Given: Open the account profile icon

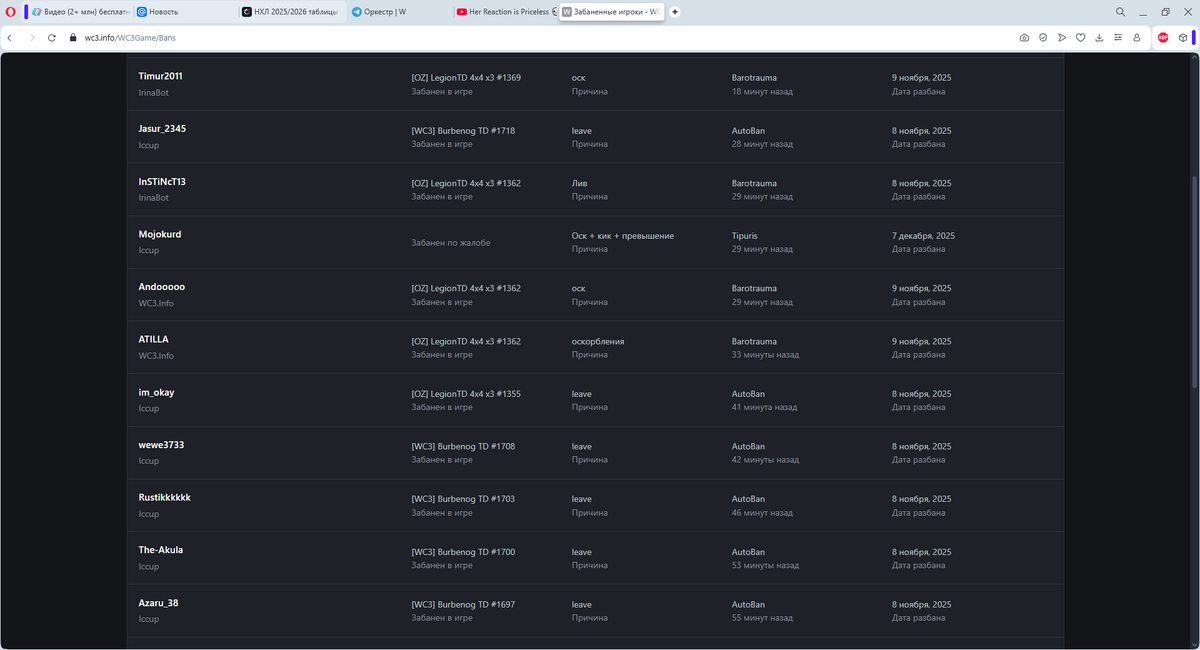Looking at the screenshot, I should (1137, 38).
